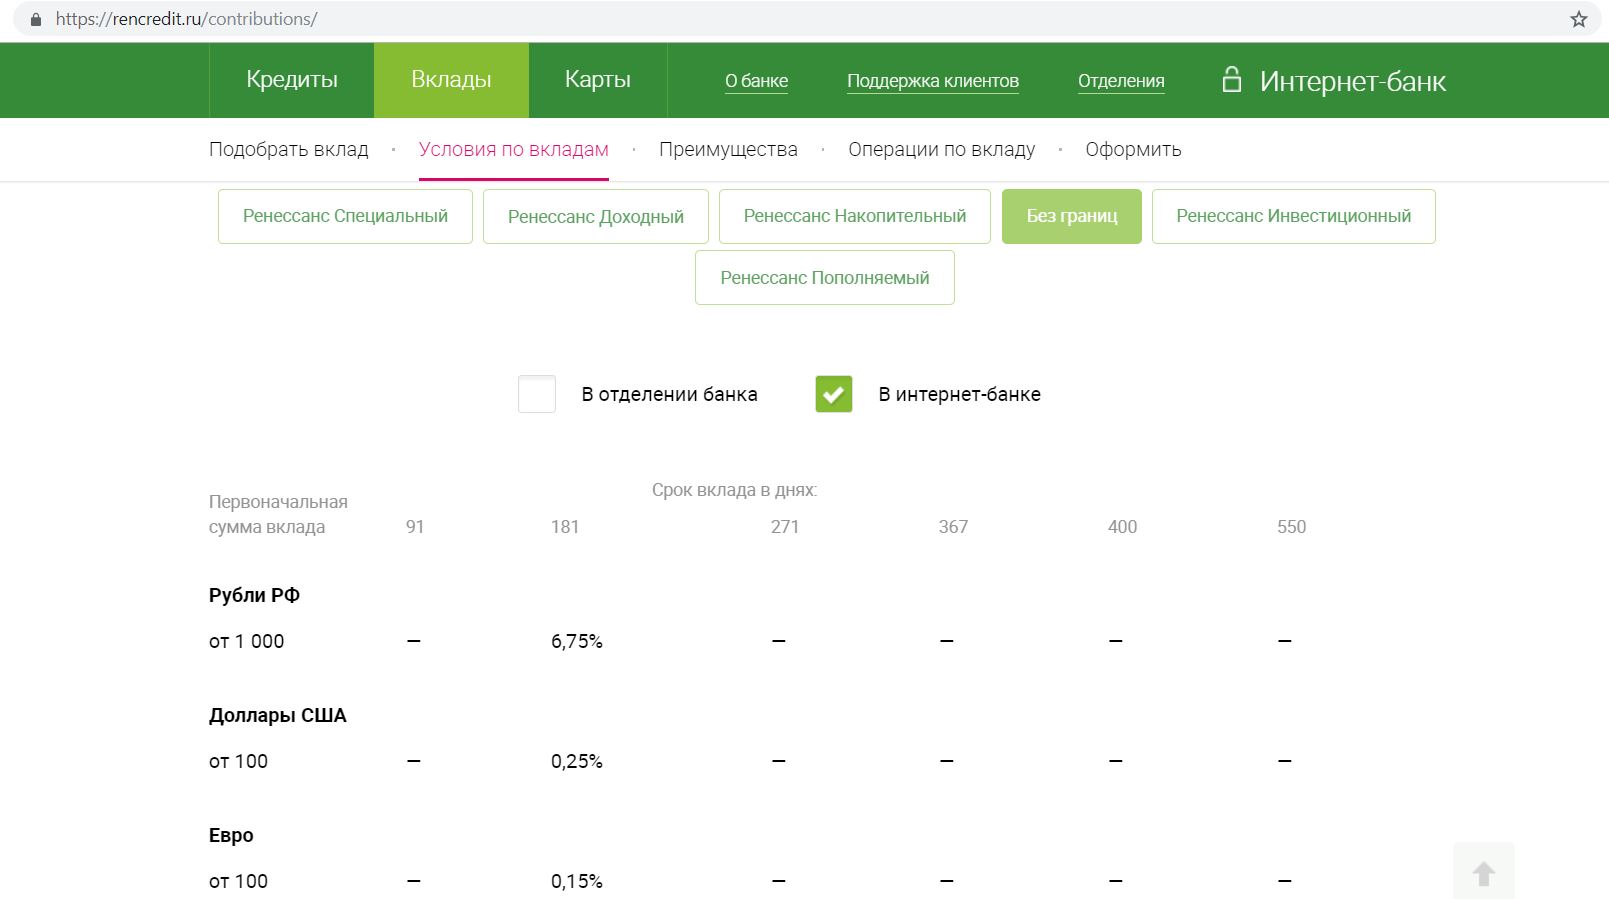This screenshot has height=899, width=1609.
Task: Click the 'Евро' currency heading
Action: pos(231,835)
